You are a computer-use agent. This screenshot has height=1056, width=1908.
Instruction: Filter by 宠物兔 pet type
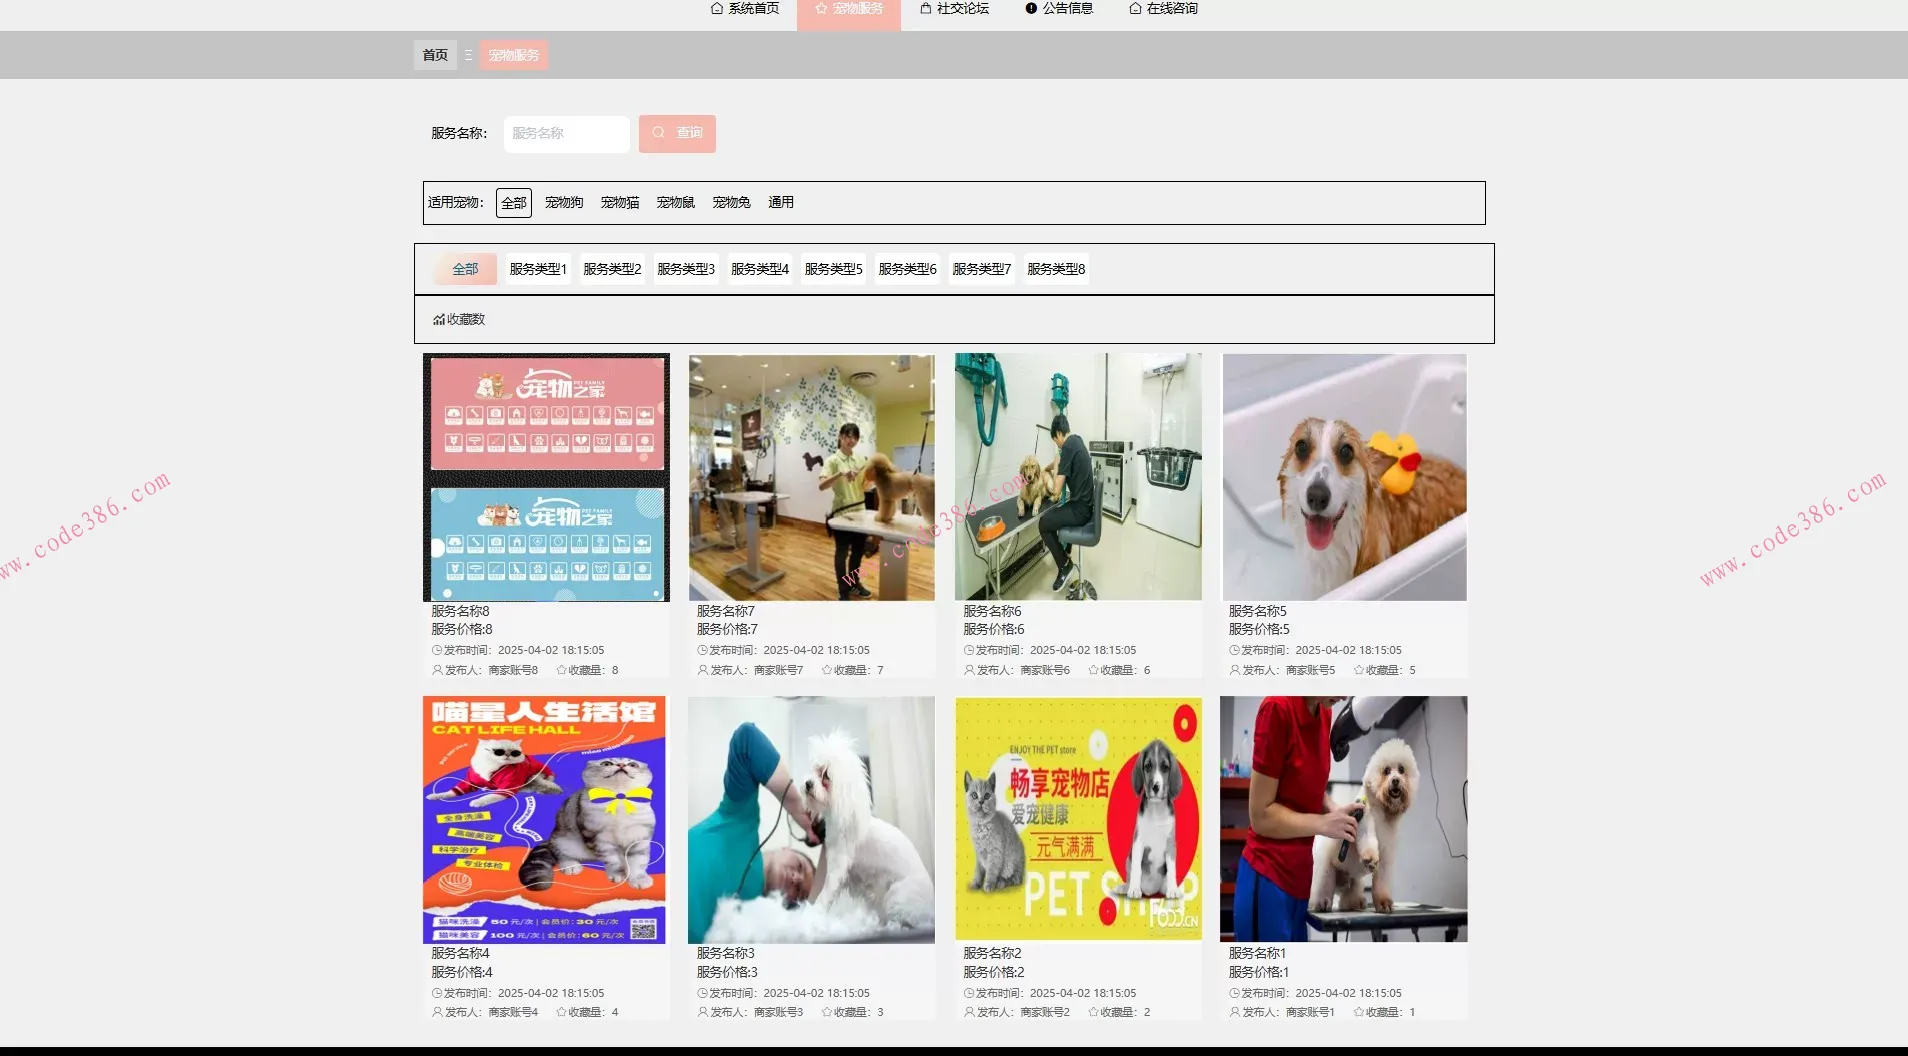[x=732, y=203]
